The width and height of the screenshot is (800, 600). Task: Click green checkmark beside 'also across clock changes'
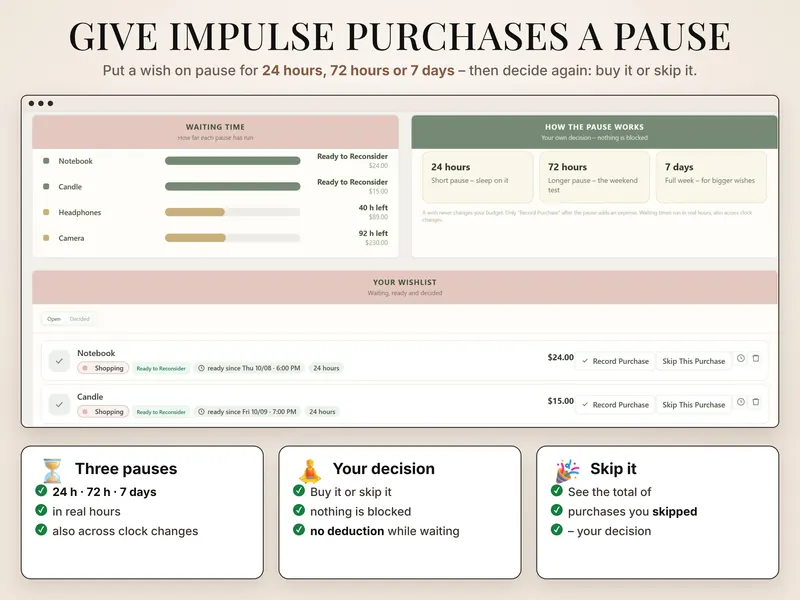[41, 530]
